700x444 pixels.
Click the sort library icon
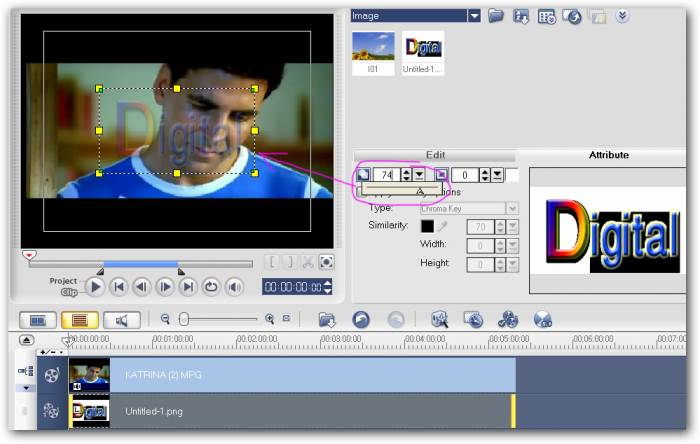[521, 17]
